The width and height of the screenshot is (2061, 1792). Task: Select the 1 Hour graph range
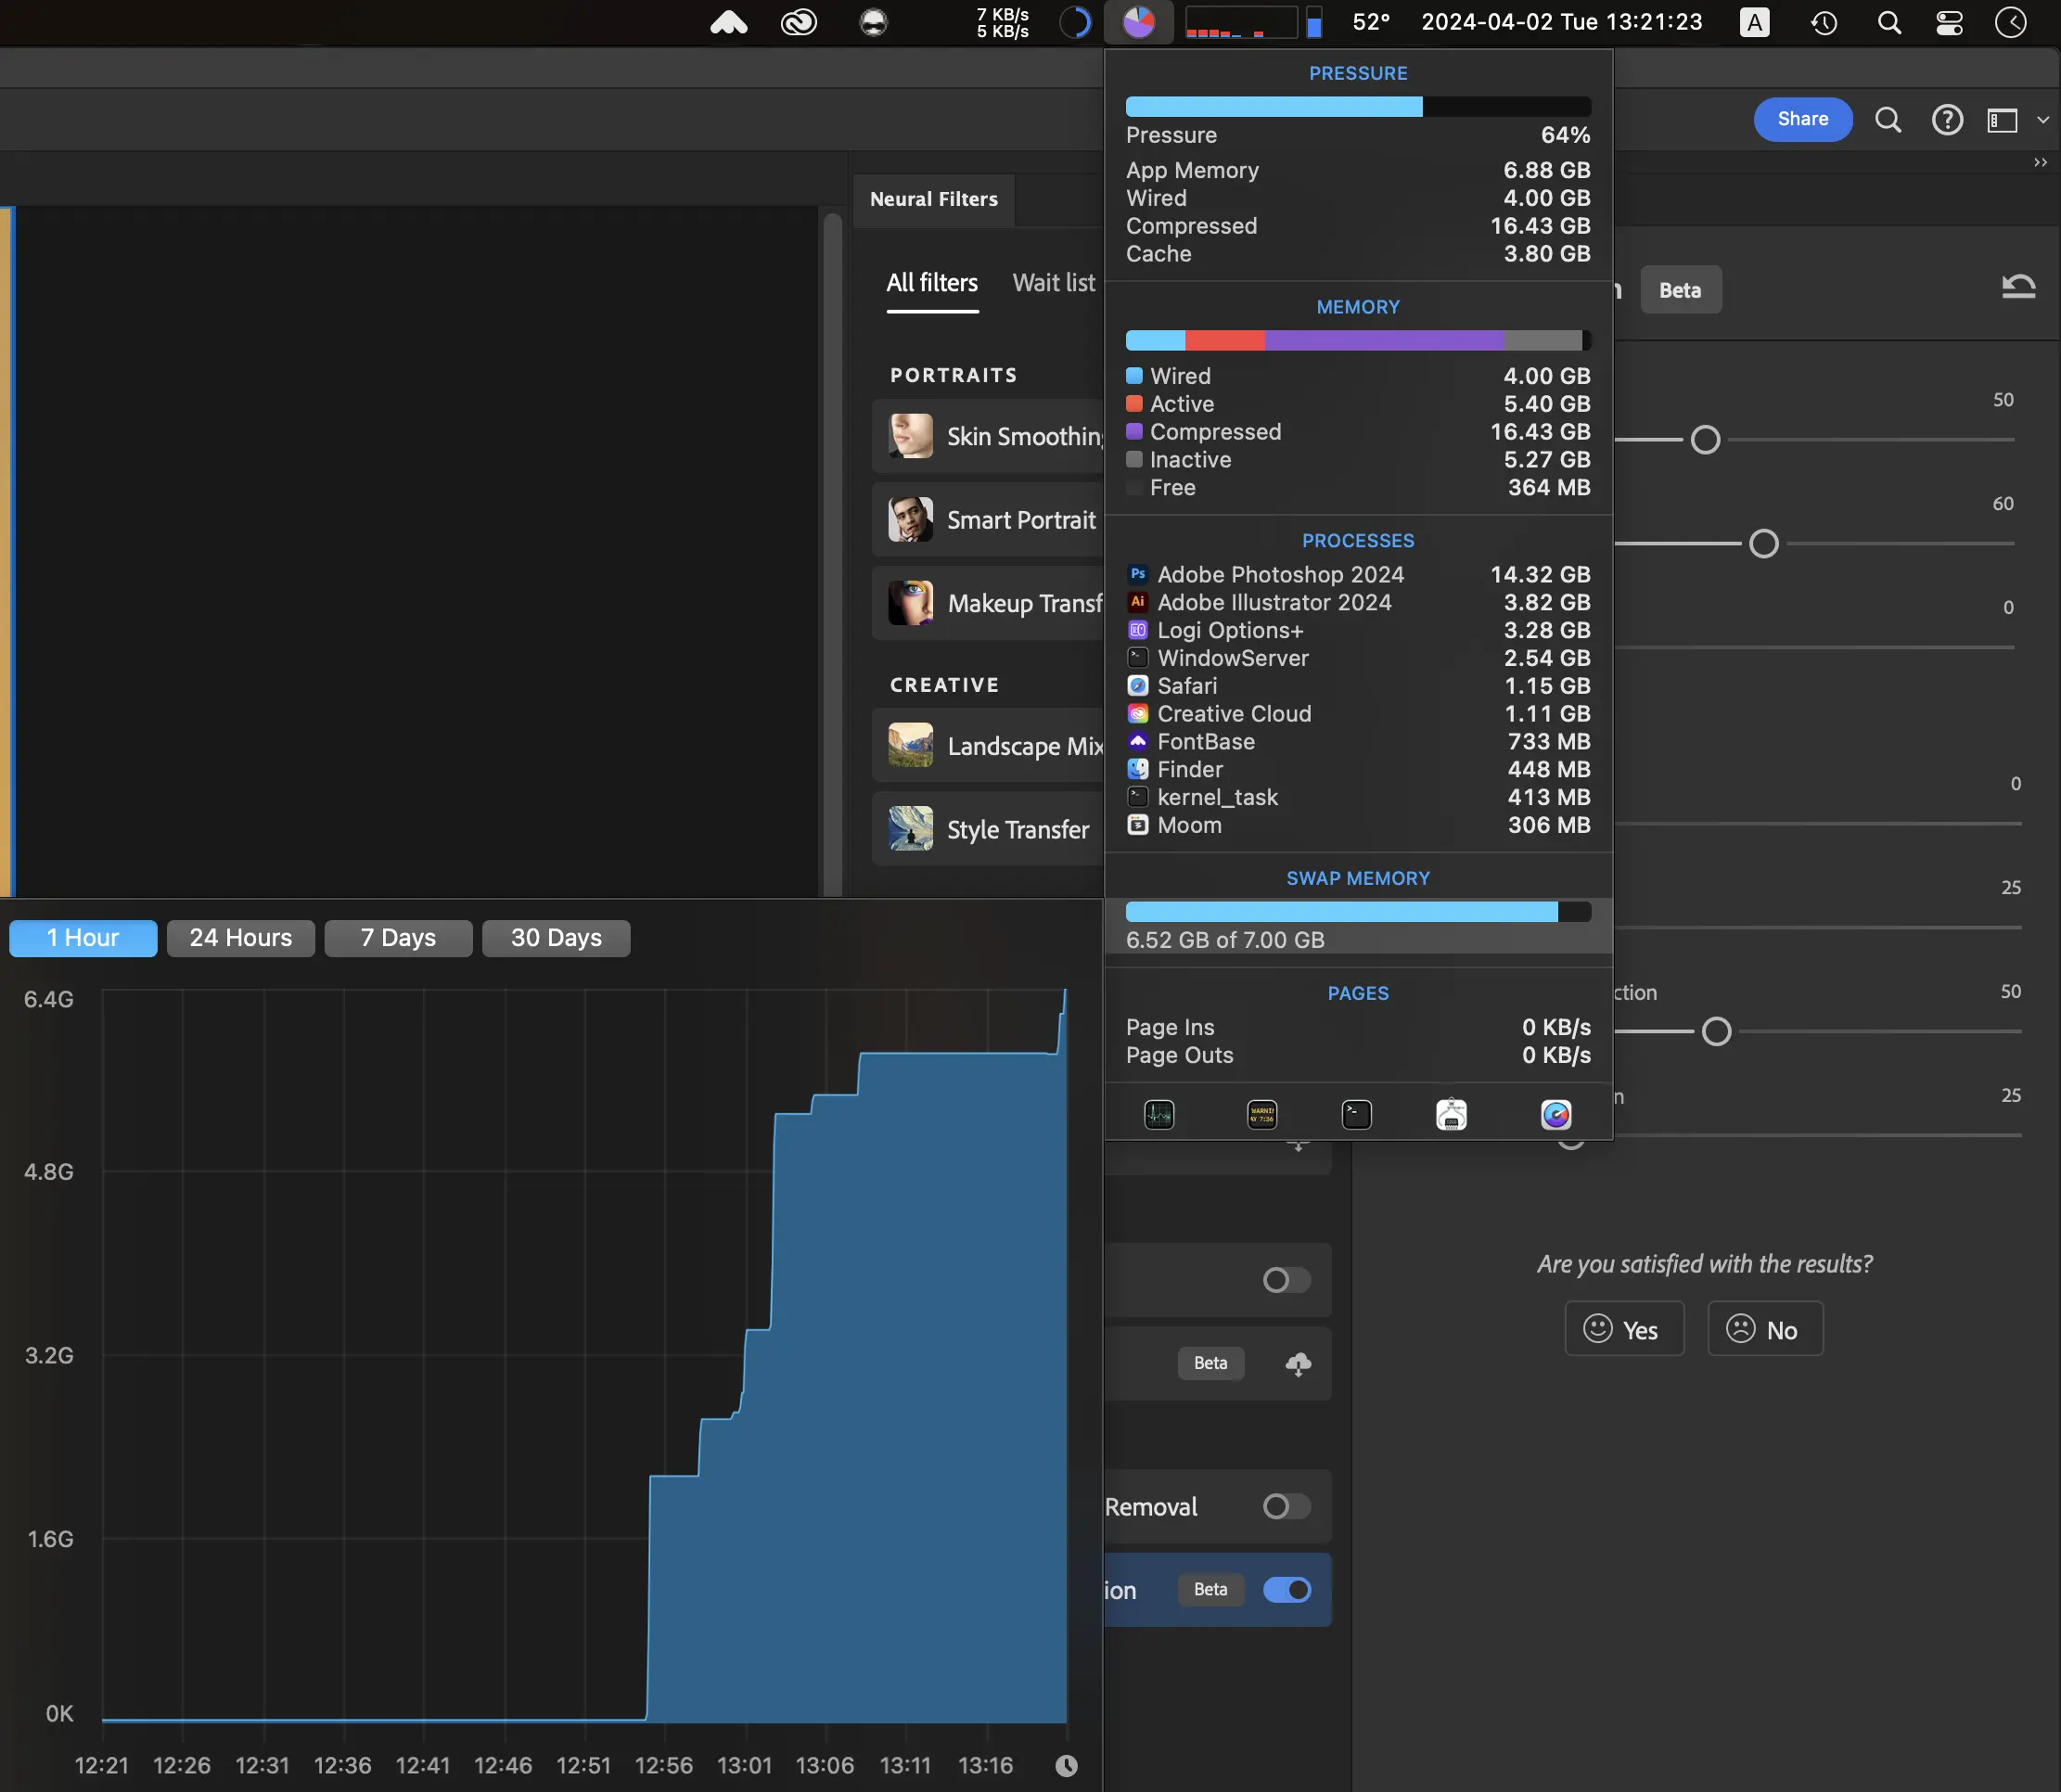tap(83, 938)
